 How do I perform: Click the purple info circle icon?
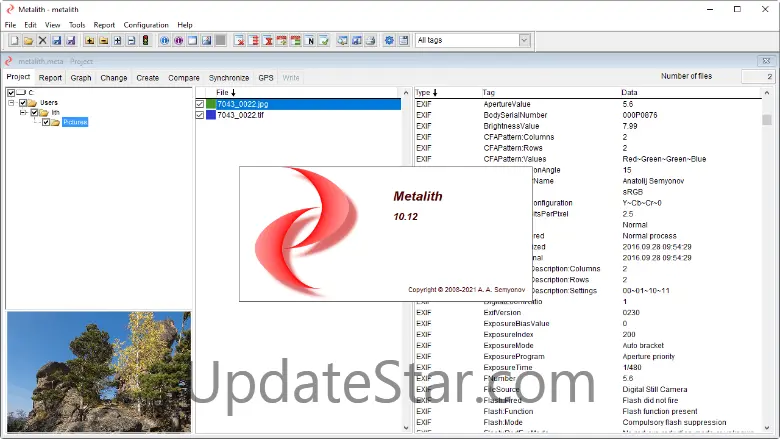point(178,40)
